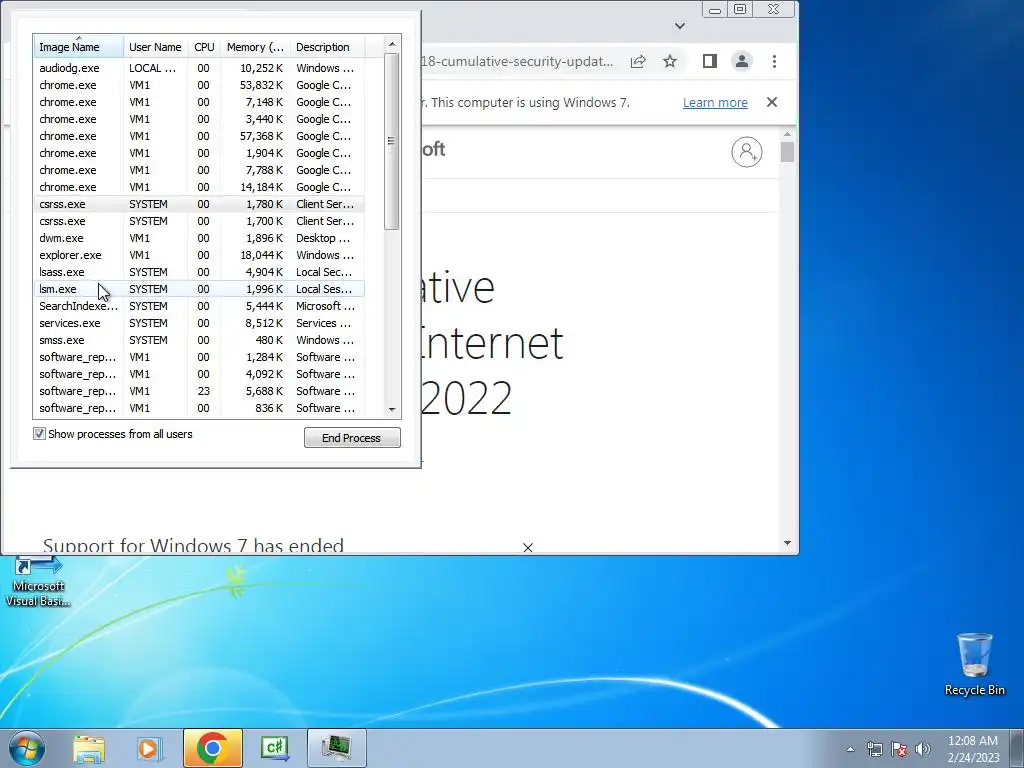
Task: Select the explorer.exe process row
Action: (x=199, y=255)
